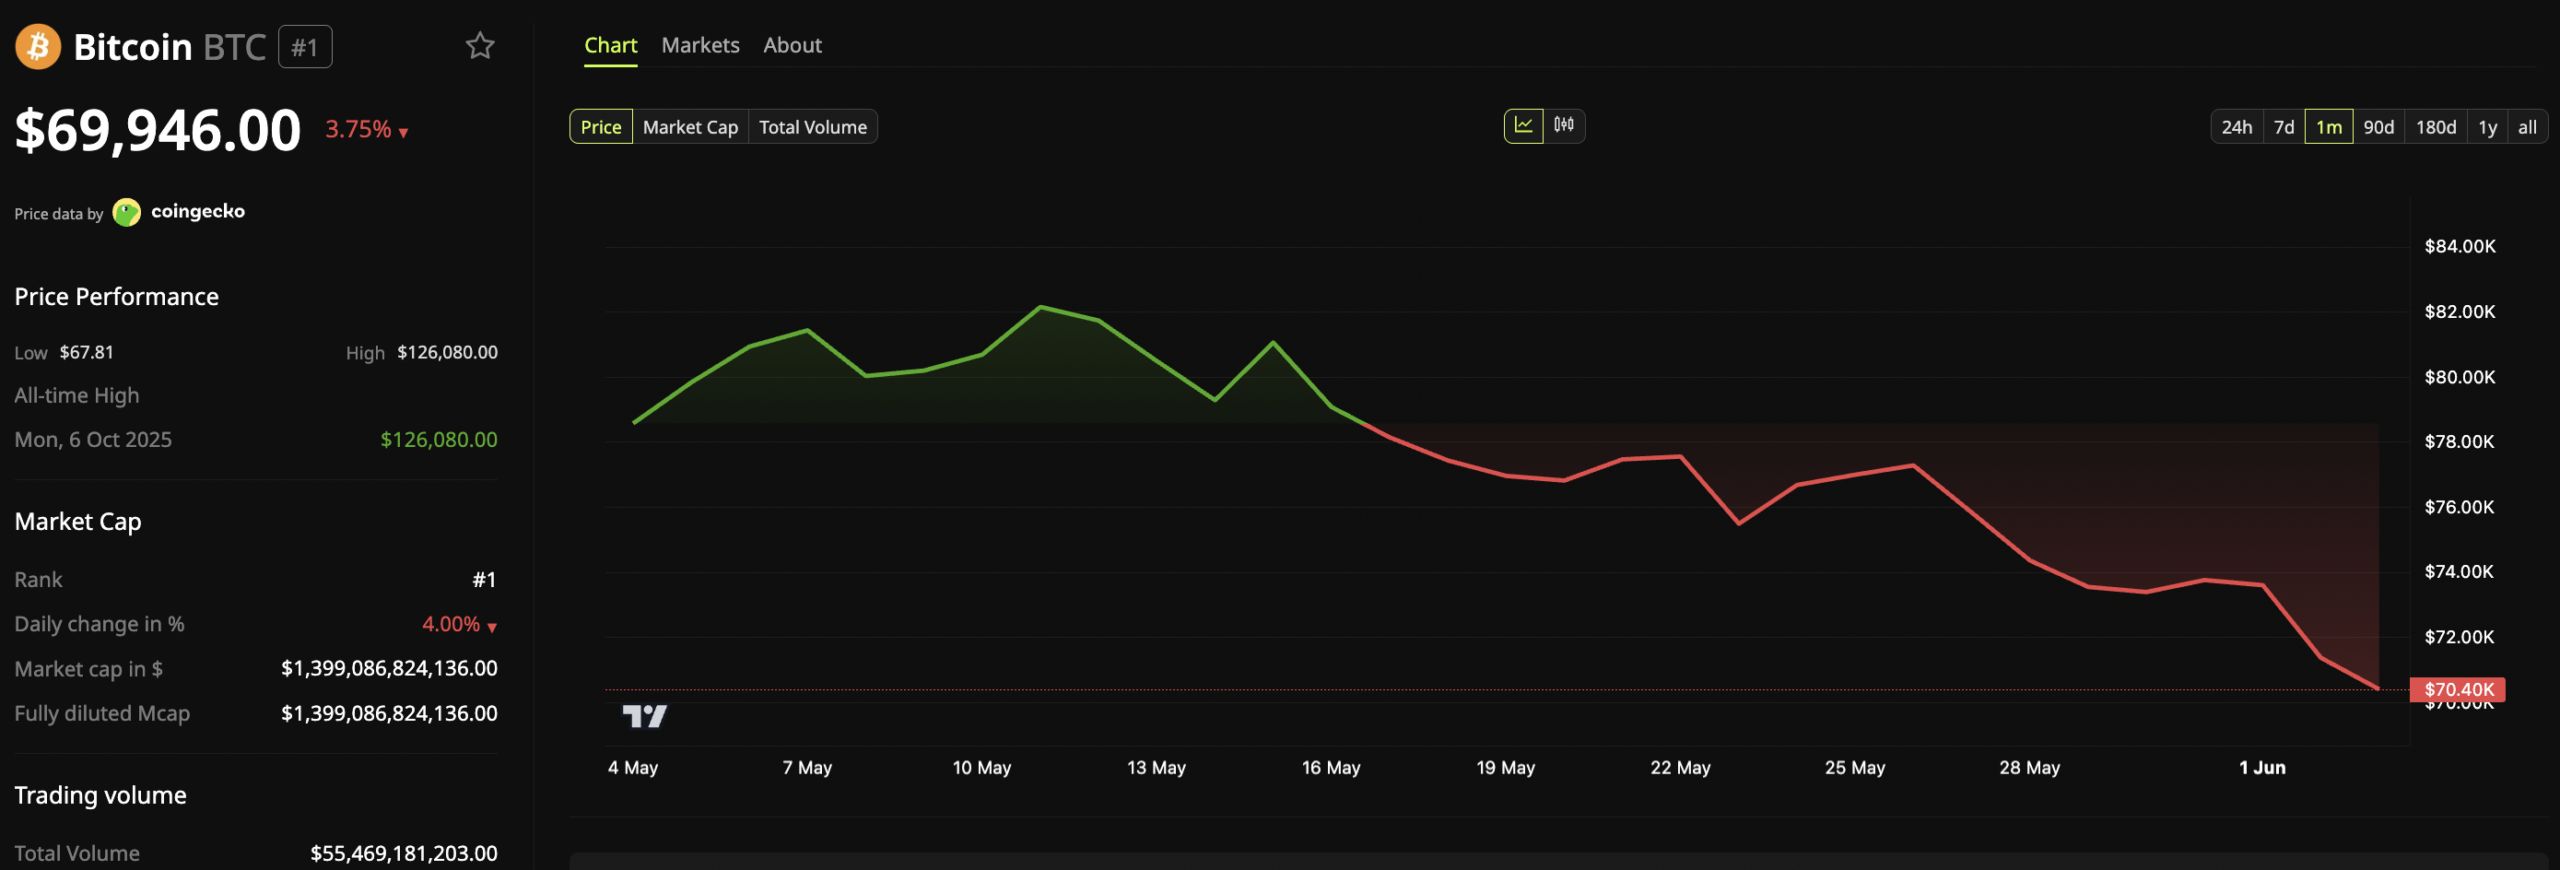Click the Market Cap section heading
The width and height of the screenshot is (2560, 870).
(x=78, y=522)
